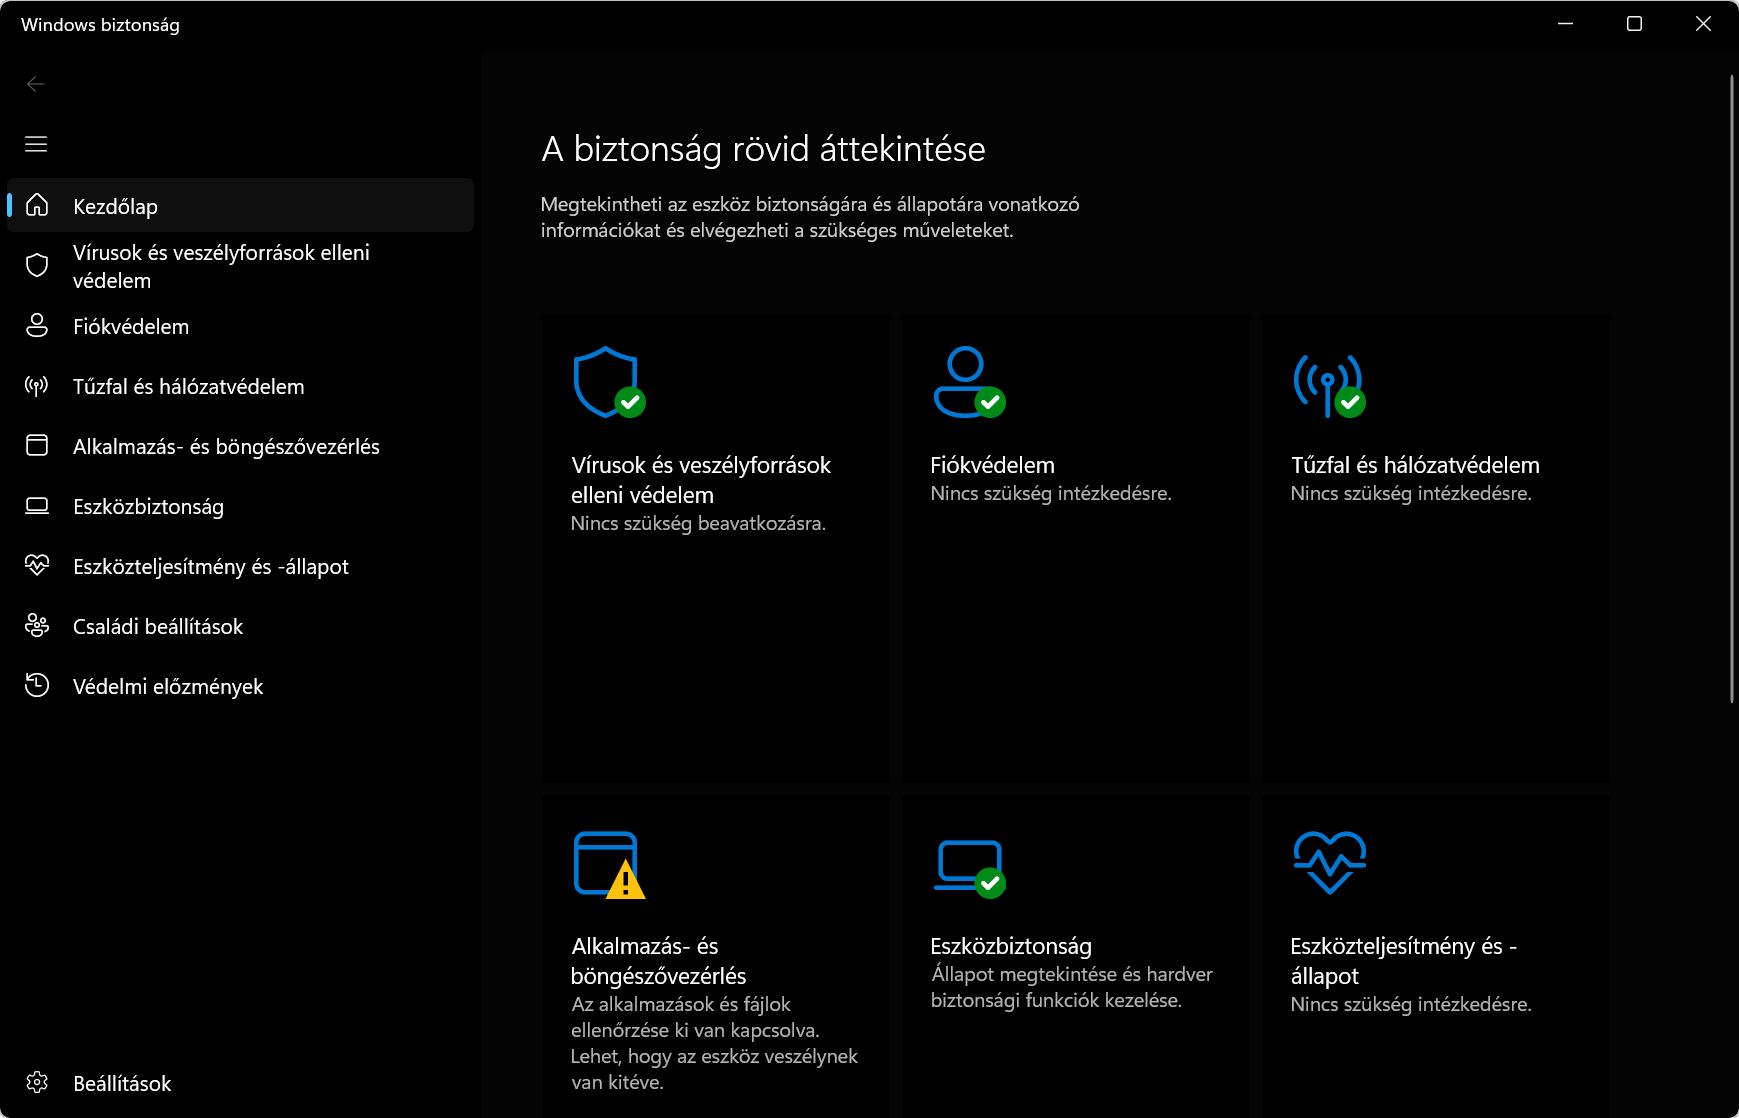Screen dimensions: 1739x1118
Task: Click the heart-monitor icon in sidebar
Action: click(x=37, y=566)
